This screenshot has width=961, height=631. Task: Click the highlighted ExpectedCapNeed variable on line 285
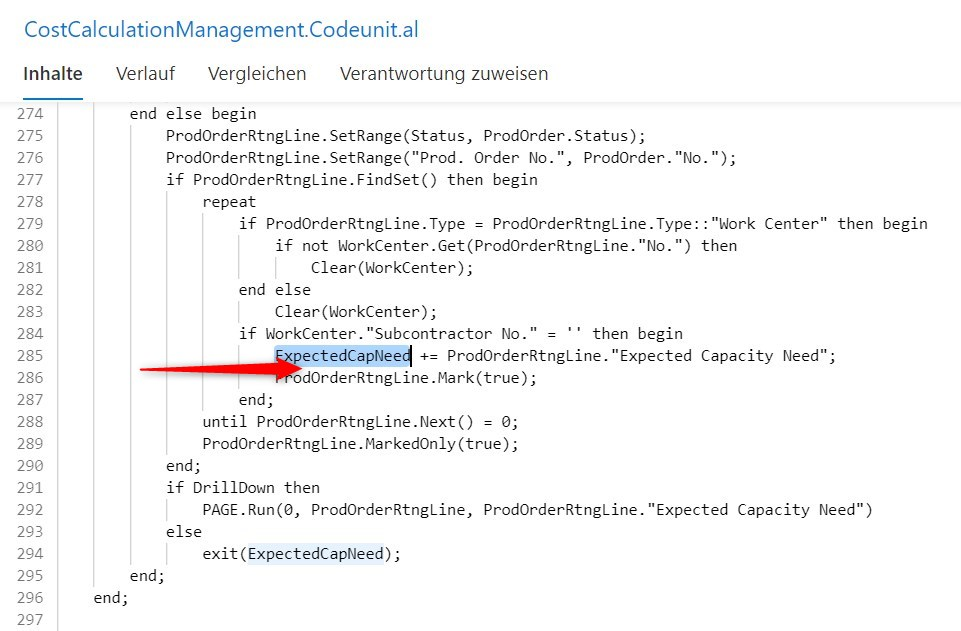tap(342, 355)
